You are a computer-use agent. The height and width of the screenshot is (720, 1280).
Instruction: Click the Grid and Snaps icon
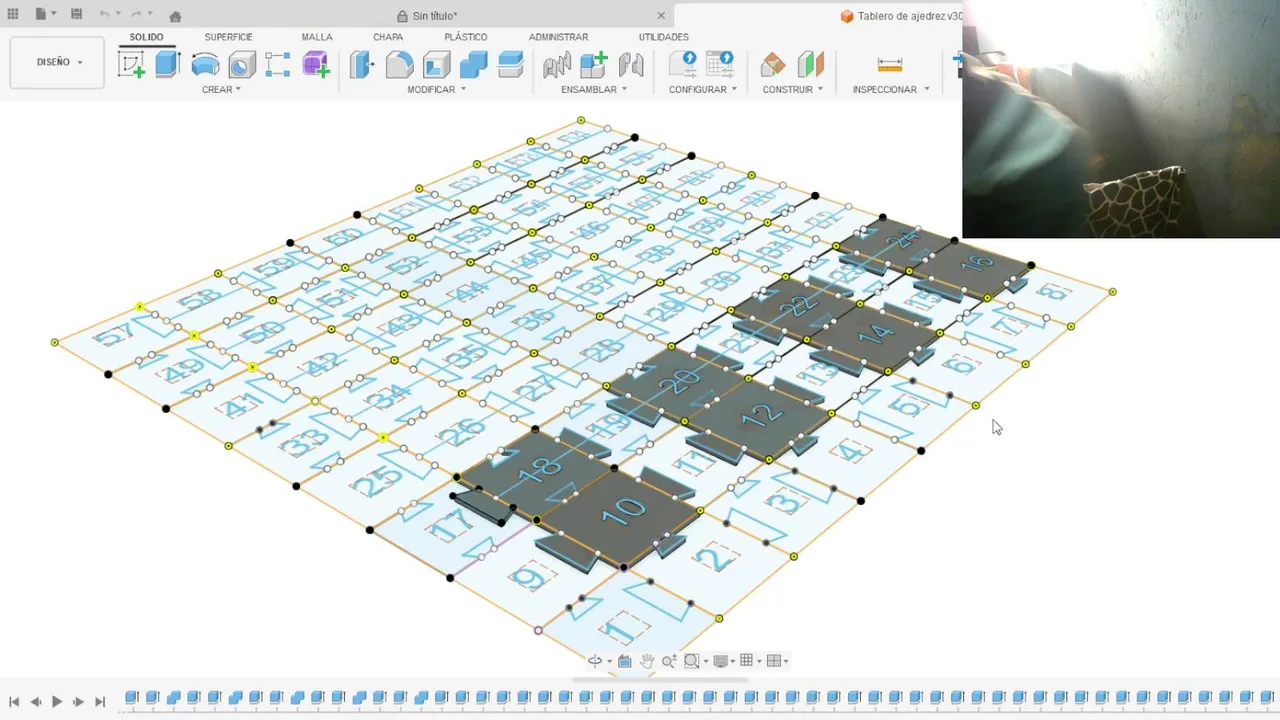tap(746, 661)
